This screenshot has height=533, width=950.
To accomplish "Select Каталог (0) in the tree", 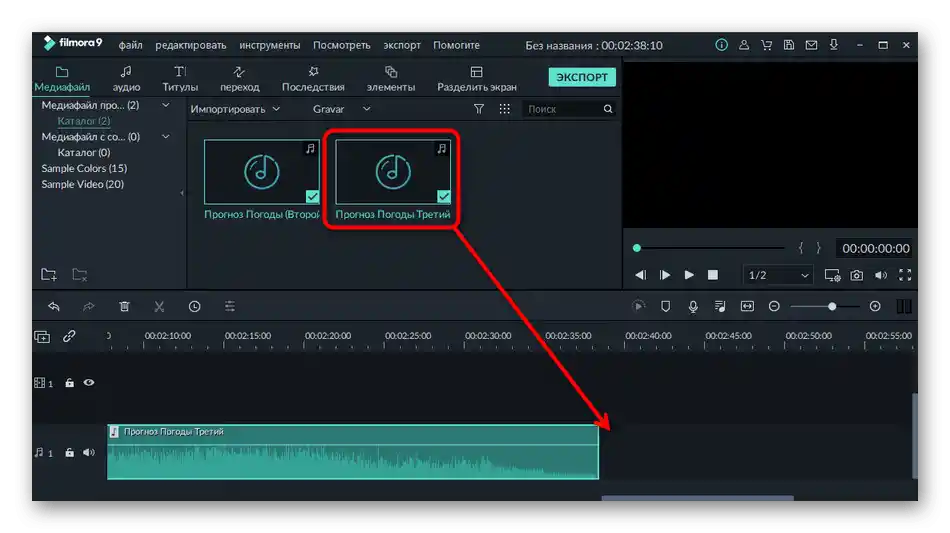I will (84, 153).
